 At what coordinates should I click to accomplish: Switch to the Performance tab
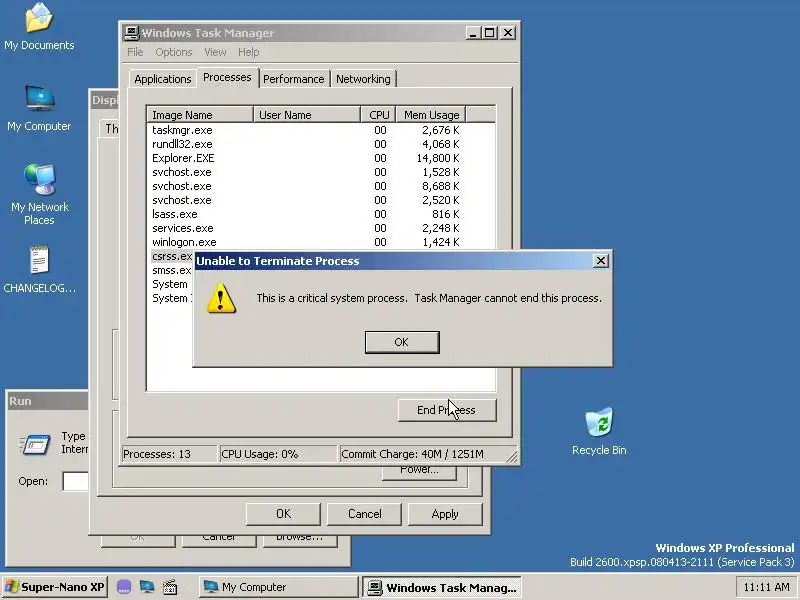pos(293,79)
